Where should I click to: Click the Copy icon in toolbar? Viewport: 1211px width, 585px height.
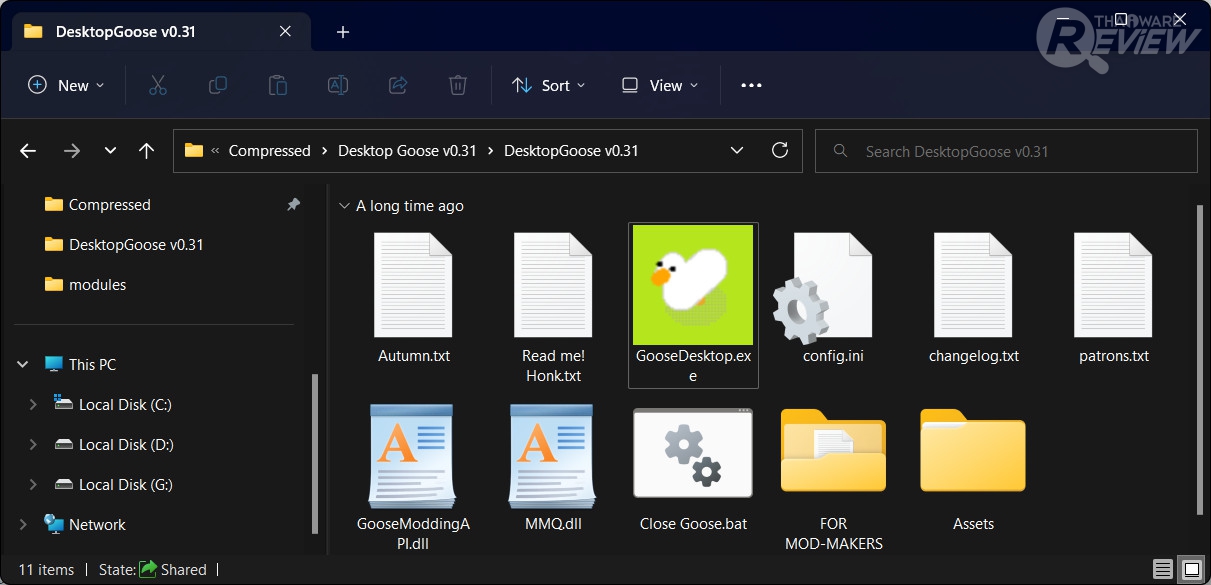coord(217,86)
